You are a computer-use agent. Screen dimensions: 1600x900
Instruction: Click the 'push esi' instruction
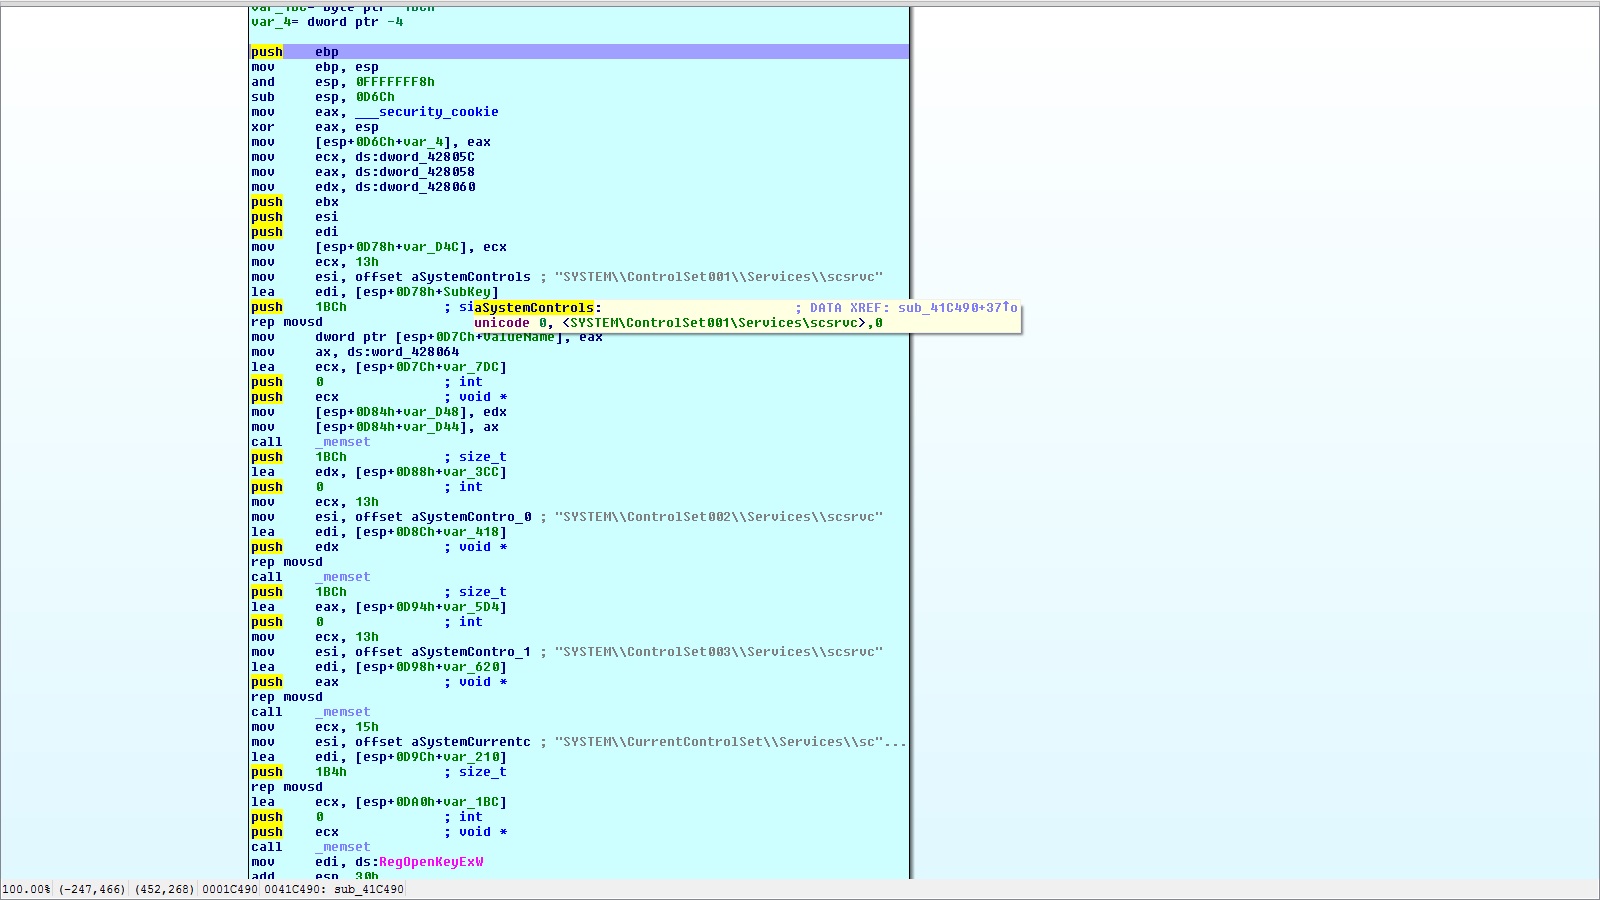(295, 217)
